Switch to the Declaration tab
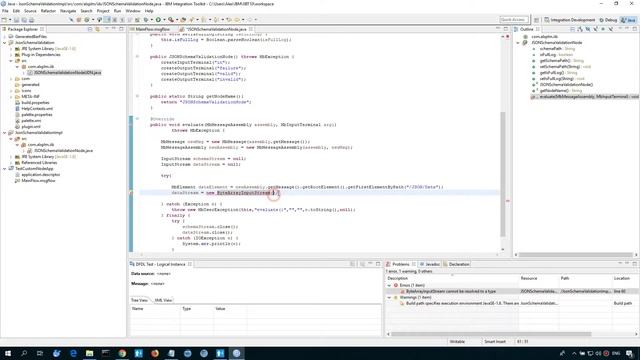This screenshot has width=640, height=360. pyautogui.click(x=456, y=264)
